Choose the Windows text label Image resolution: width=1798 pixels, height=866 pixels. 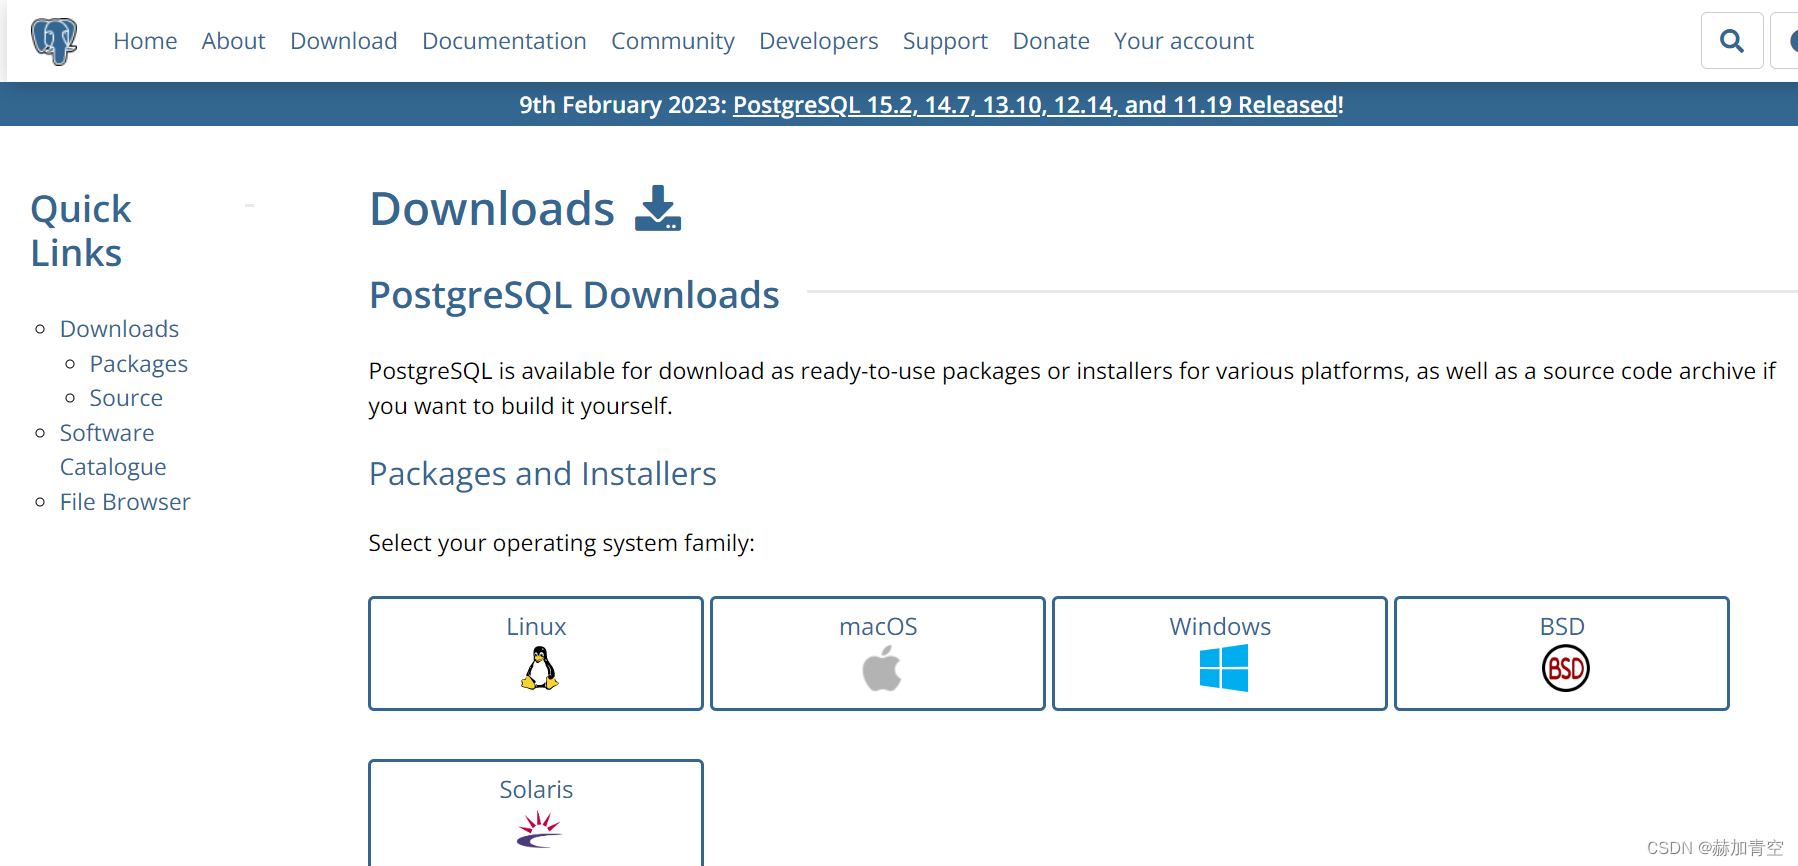(x=1220, y=627)
